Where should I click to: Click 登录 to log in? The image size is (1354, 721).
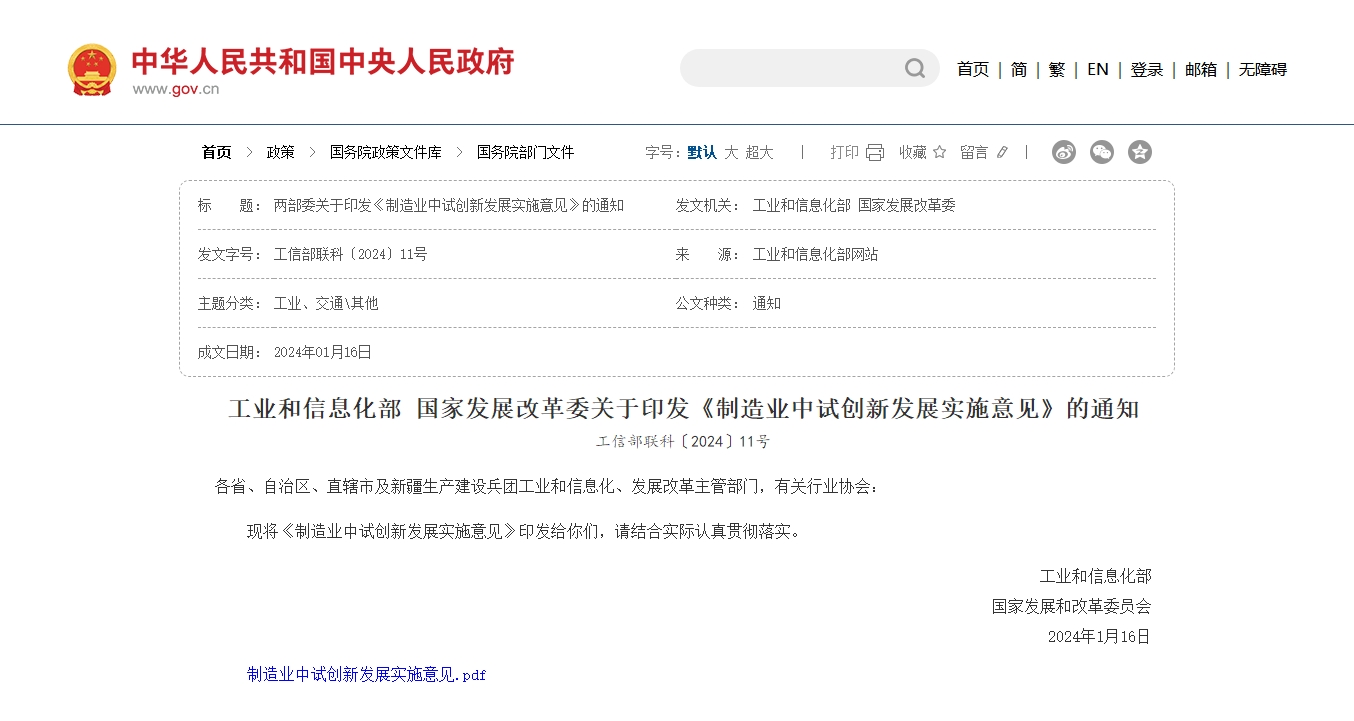(x=1146, y=69)
